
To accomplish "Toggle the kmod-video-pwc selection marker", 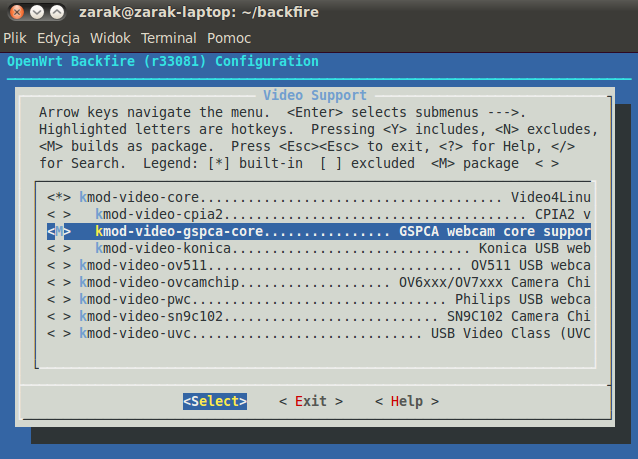I will pyautogui.click(x=59, y=299).
